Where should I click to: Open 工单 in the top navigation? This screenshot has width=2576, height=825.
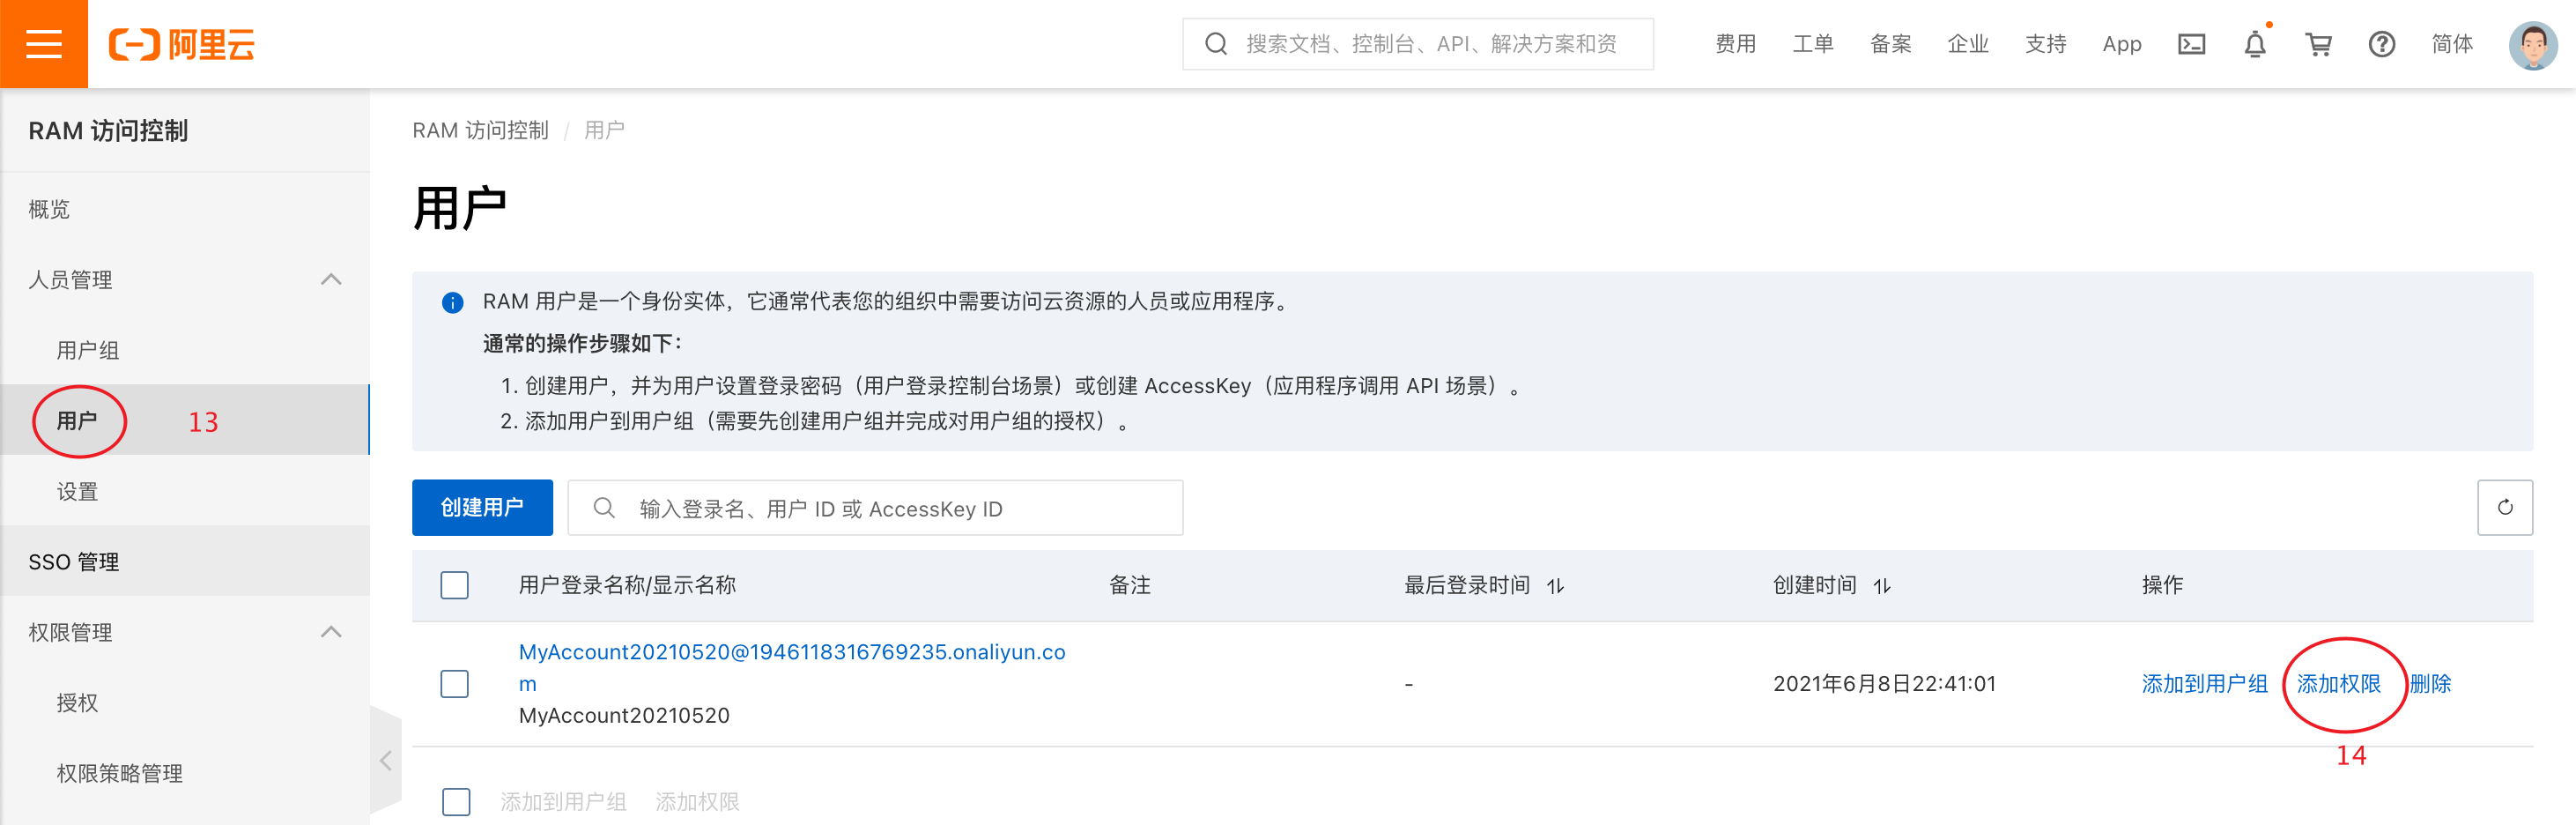(1812, 44)
